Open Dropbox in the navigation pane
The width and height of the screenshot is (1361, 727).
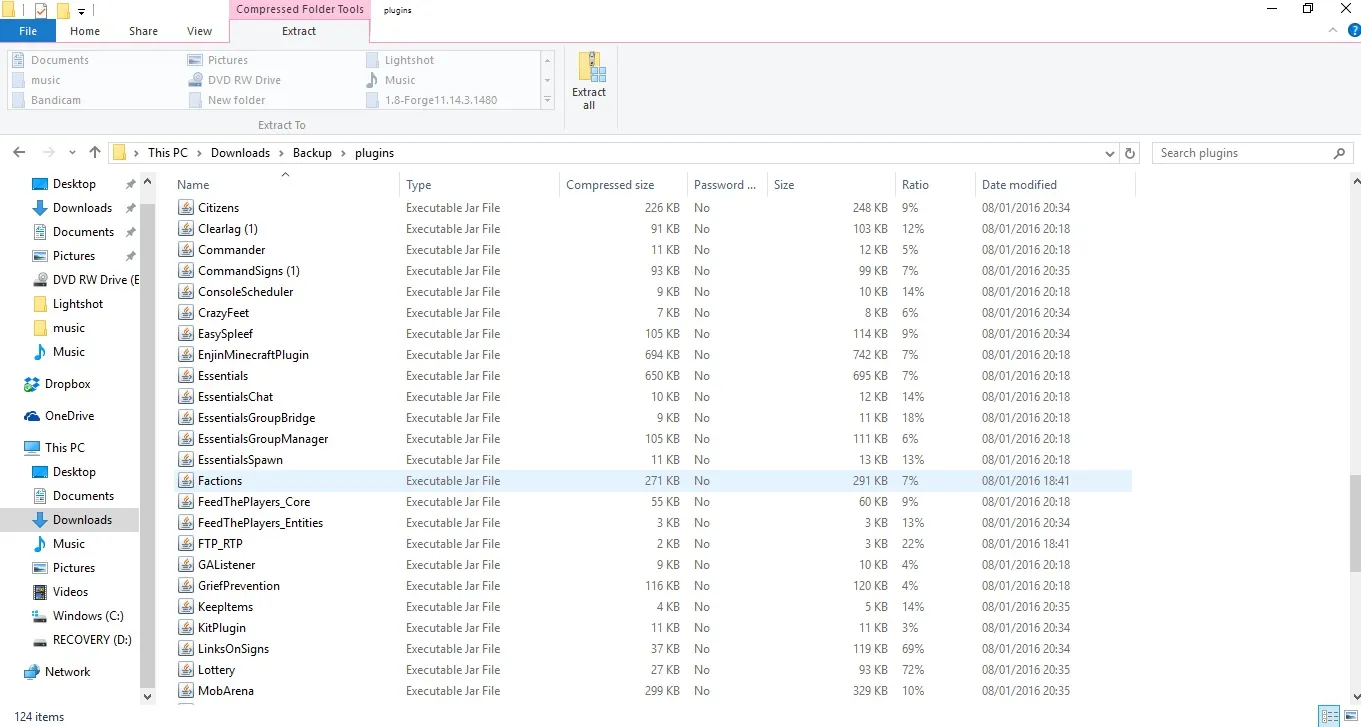click(67, 384)
